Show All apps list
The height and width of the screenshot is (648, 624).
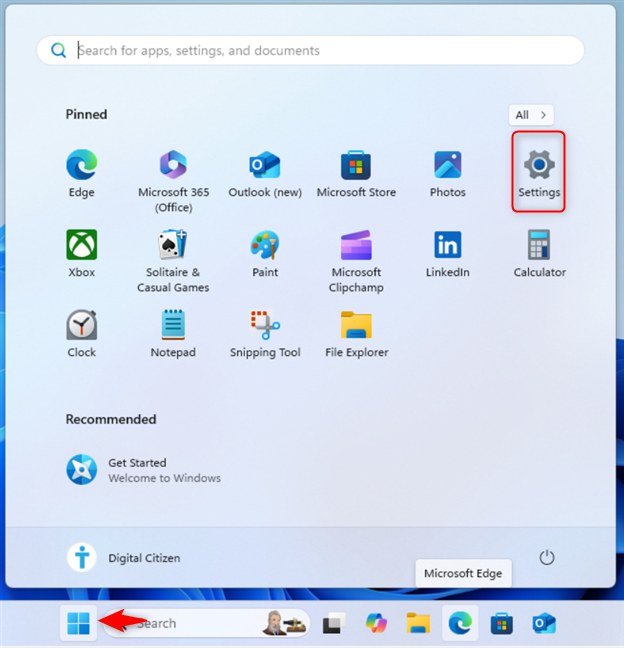tap(531, 115)
